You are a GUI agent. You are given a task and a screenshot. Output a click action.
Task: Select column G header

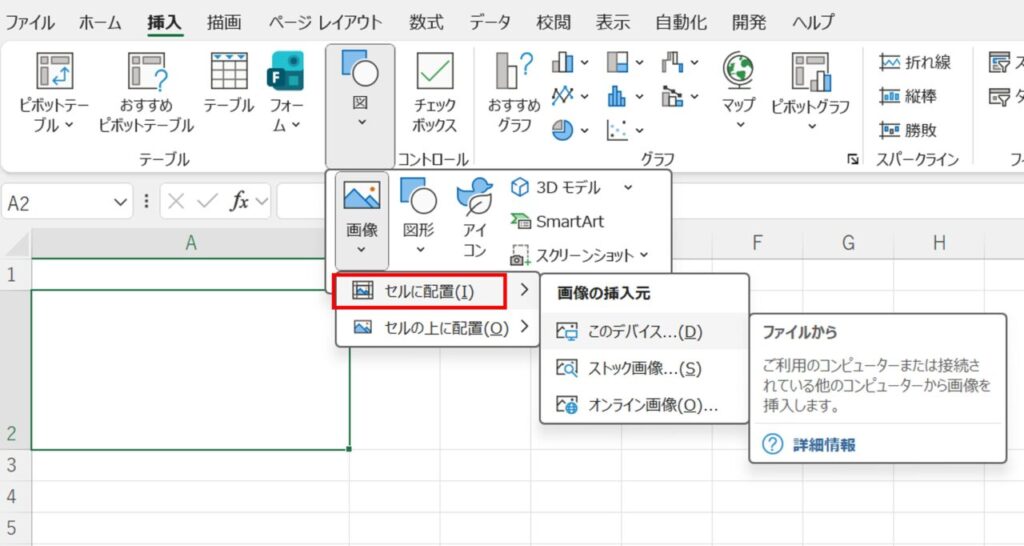click(848, 243)
